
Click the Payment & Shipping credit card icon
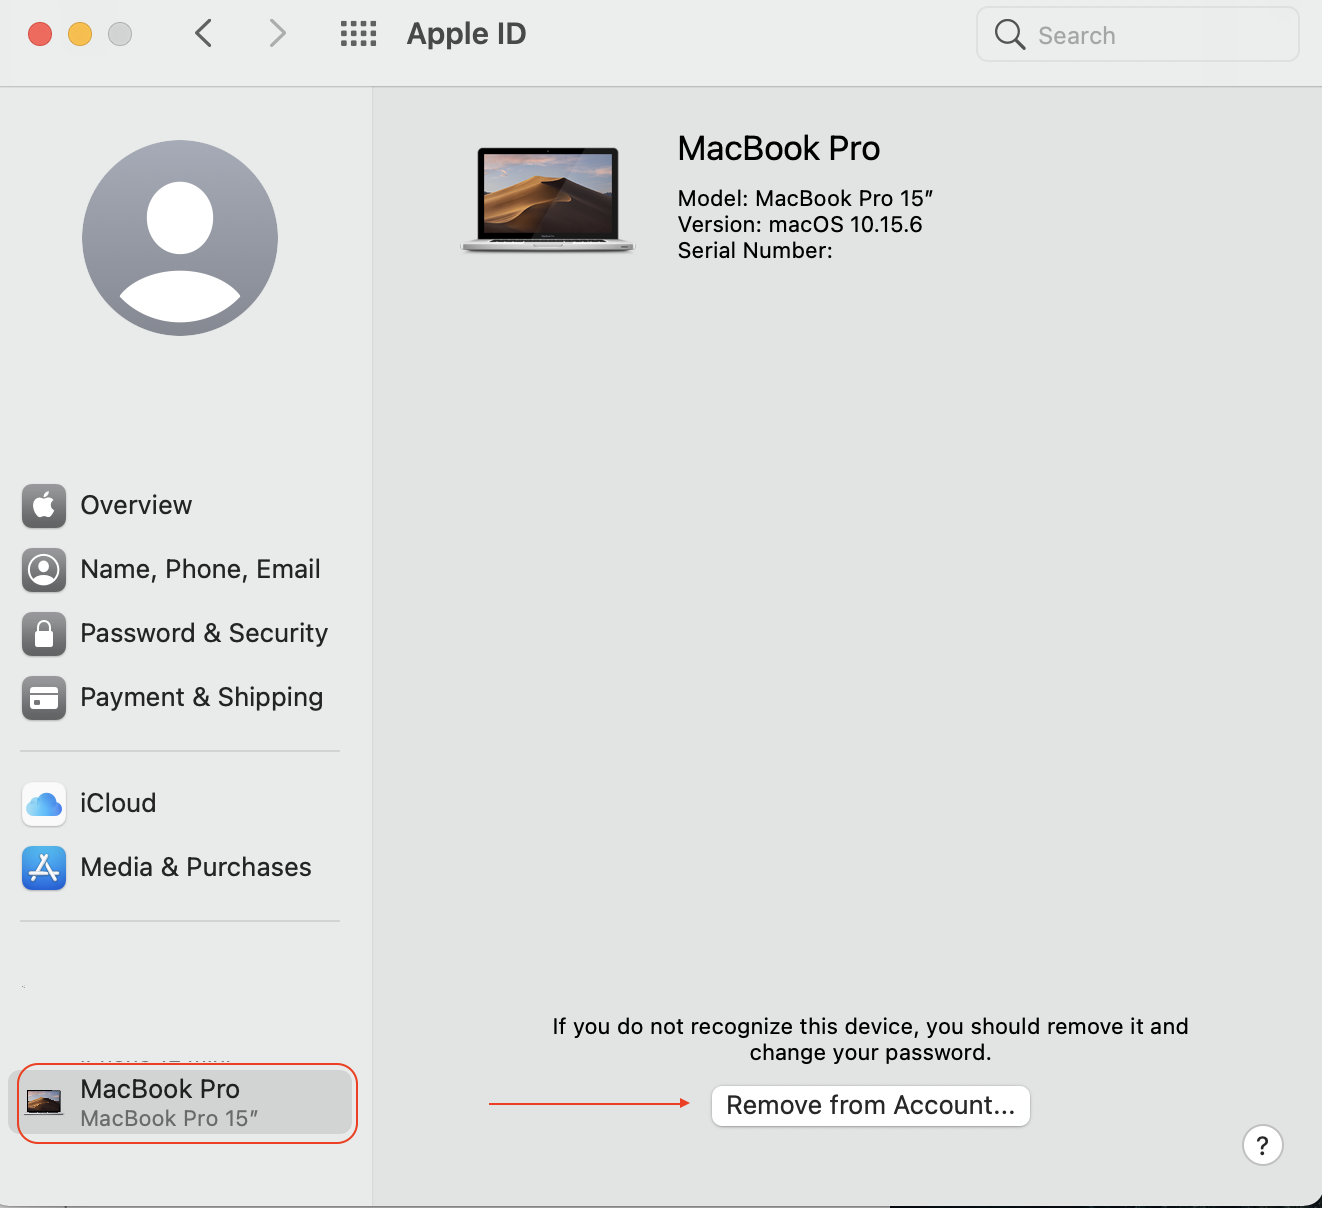pyautogui.click(x=44, y=698)
